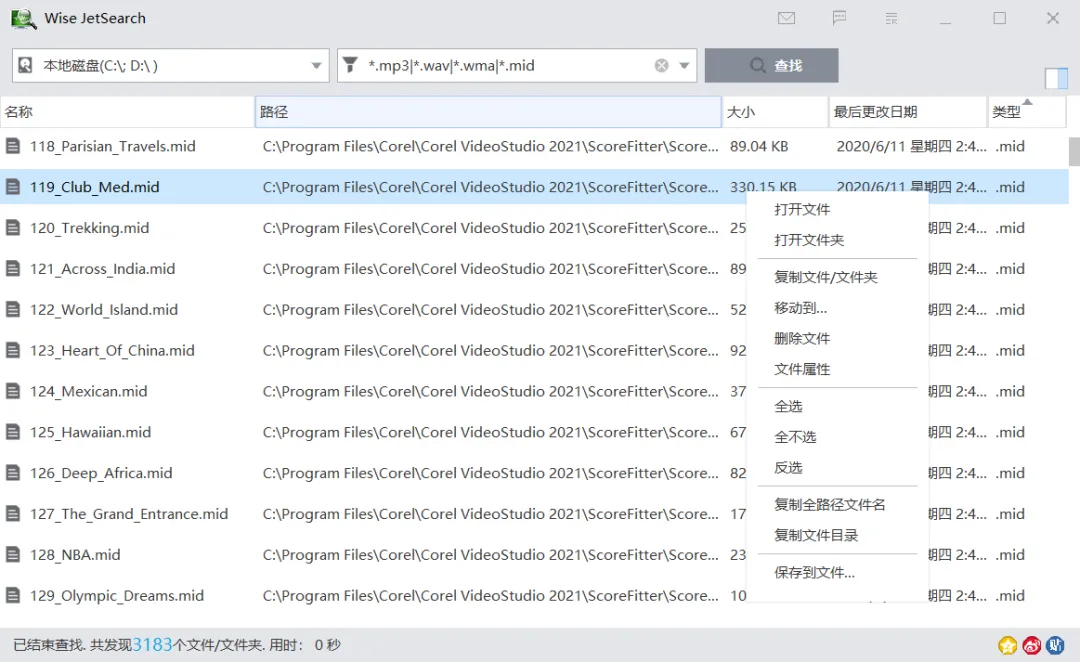Click file icon of 129_Olympic_Dreams.mid
1080x662 pixels.
click(x=12, y=595)
